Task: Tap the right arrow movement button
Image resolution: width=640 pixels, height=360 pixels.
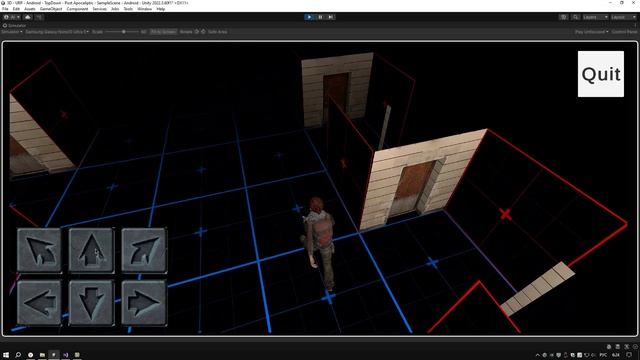Action: 144,302
